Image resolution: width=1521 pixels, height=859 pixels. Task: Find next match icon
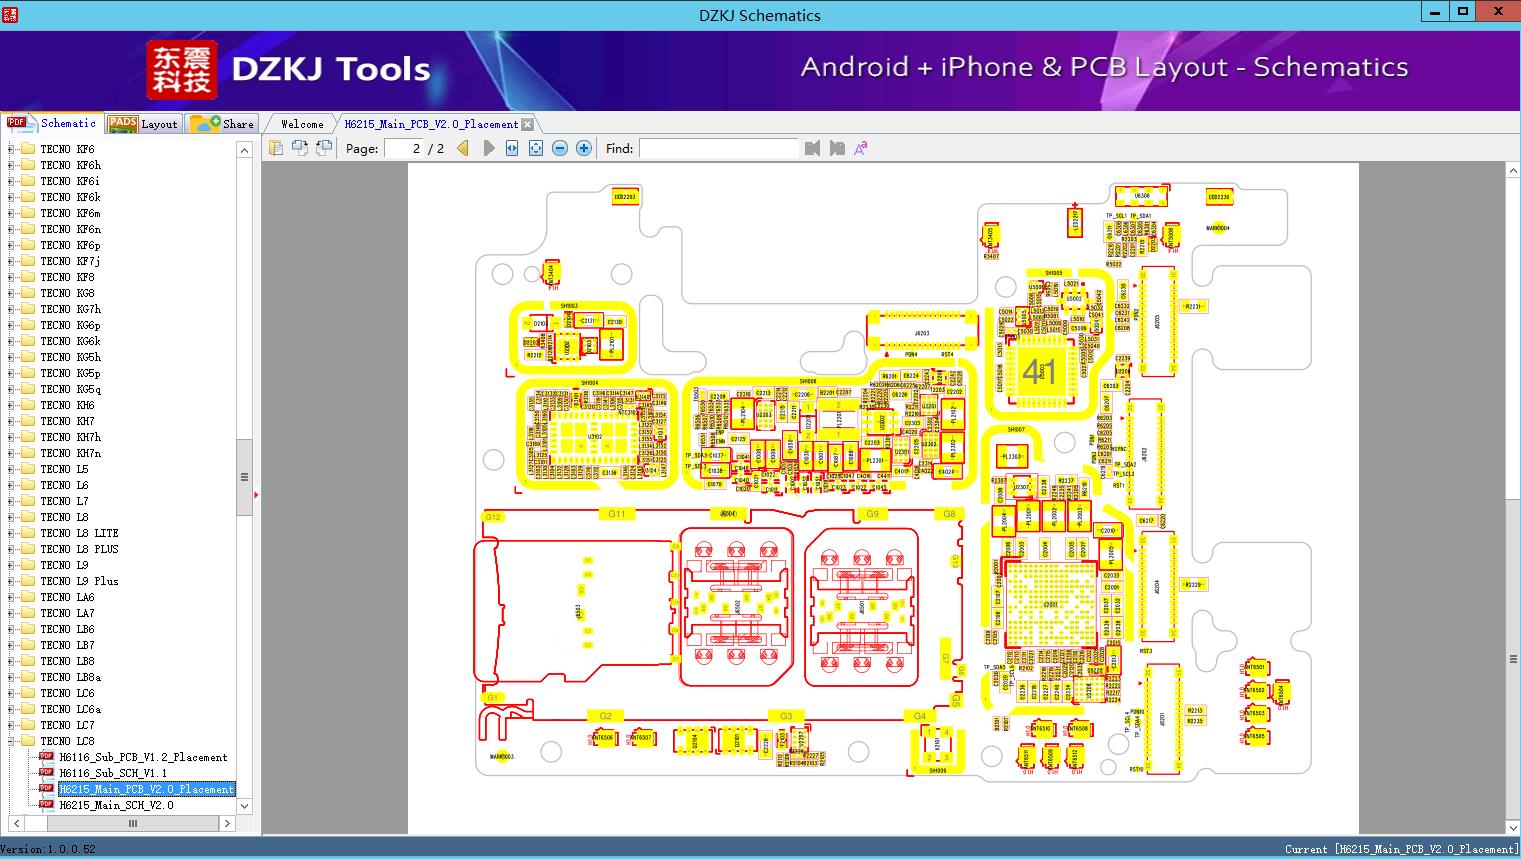point(837,148)
